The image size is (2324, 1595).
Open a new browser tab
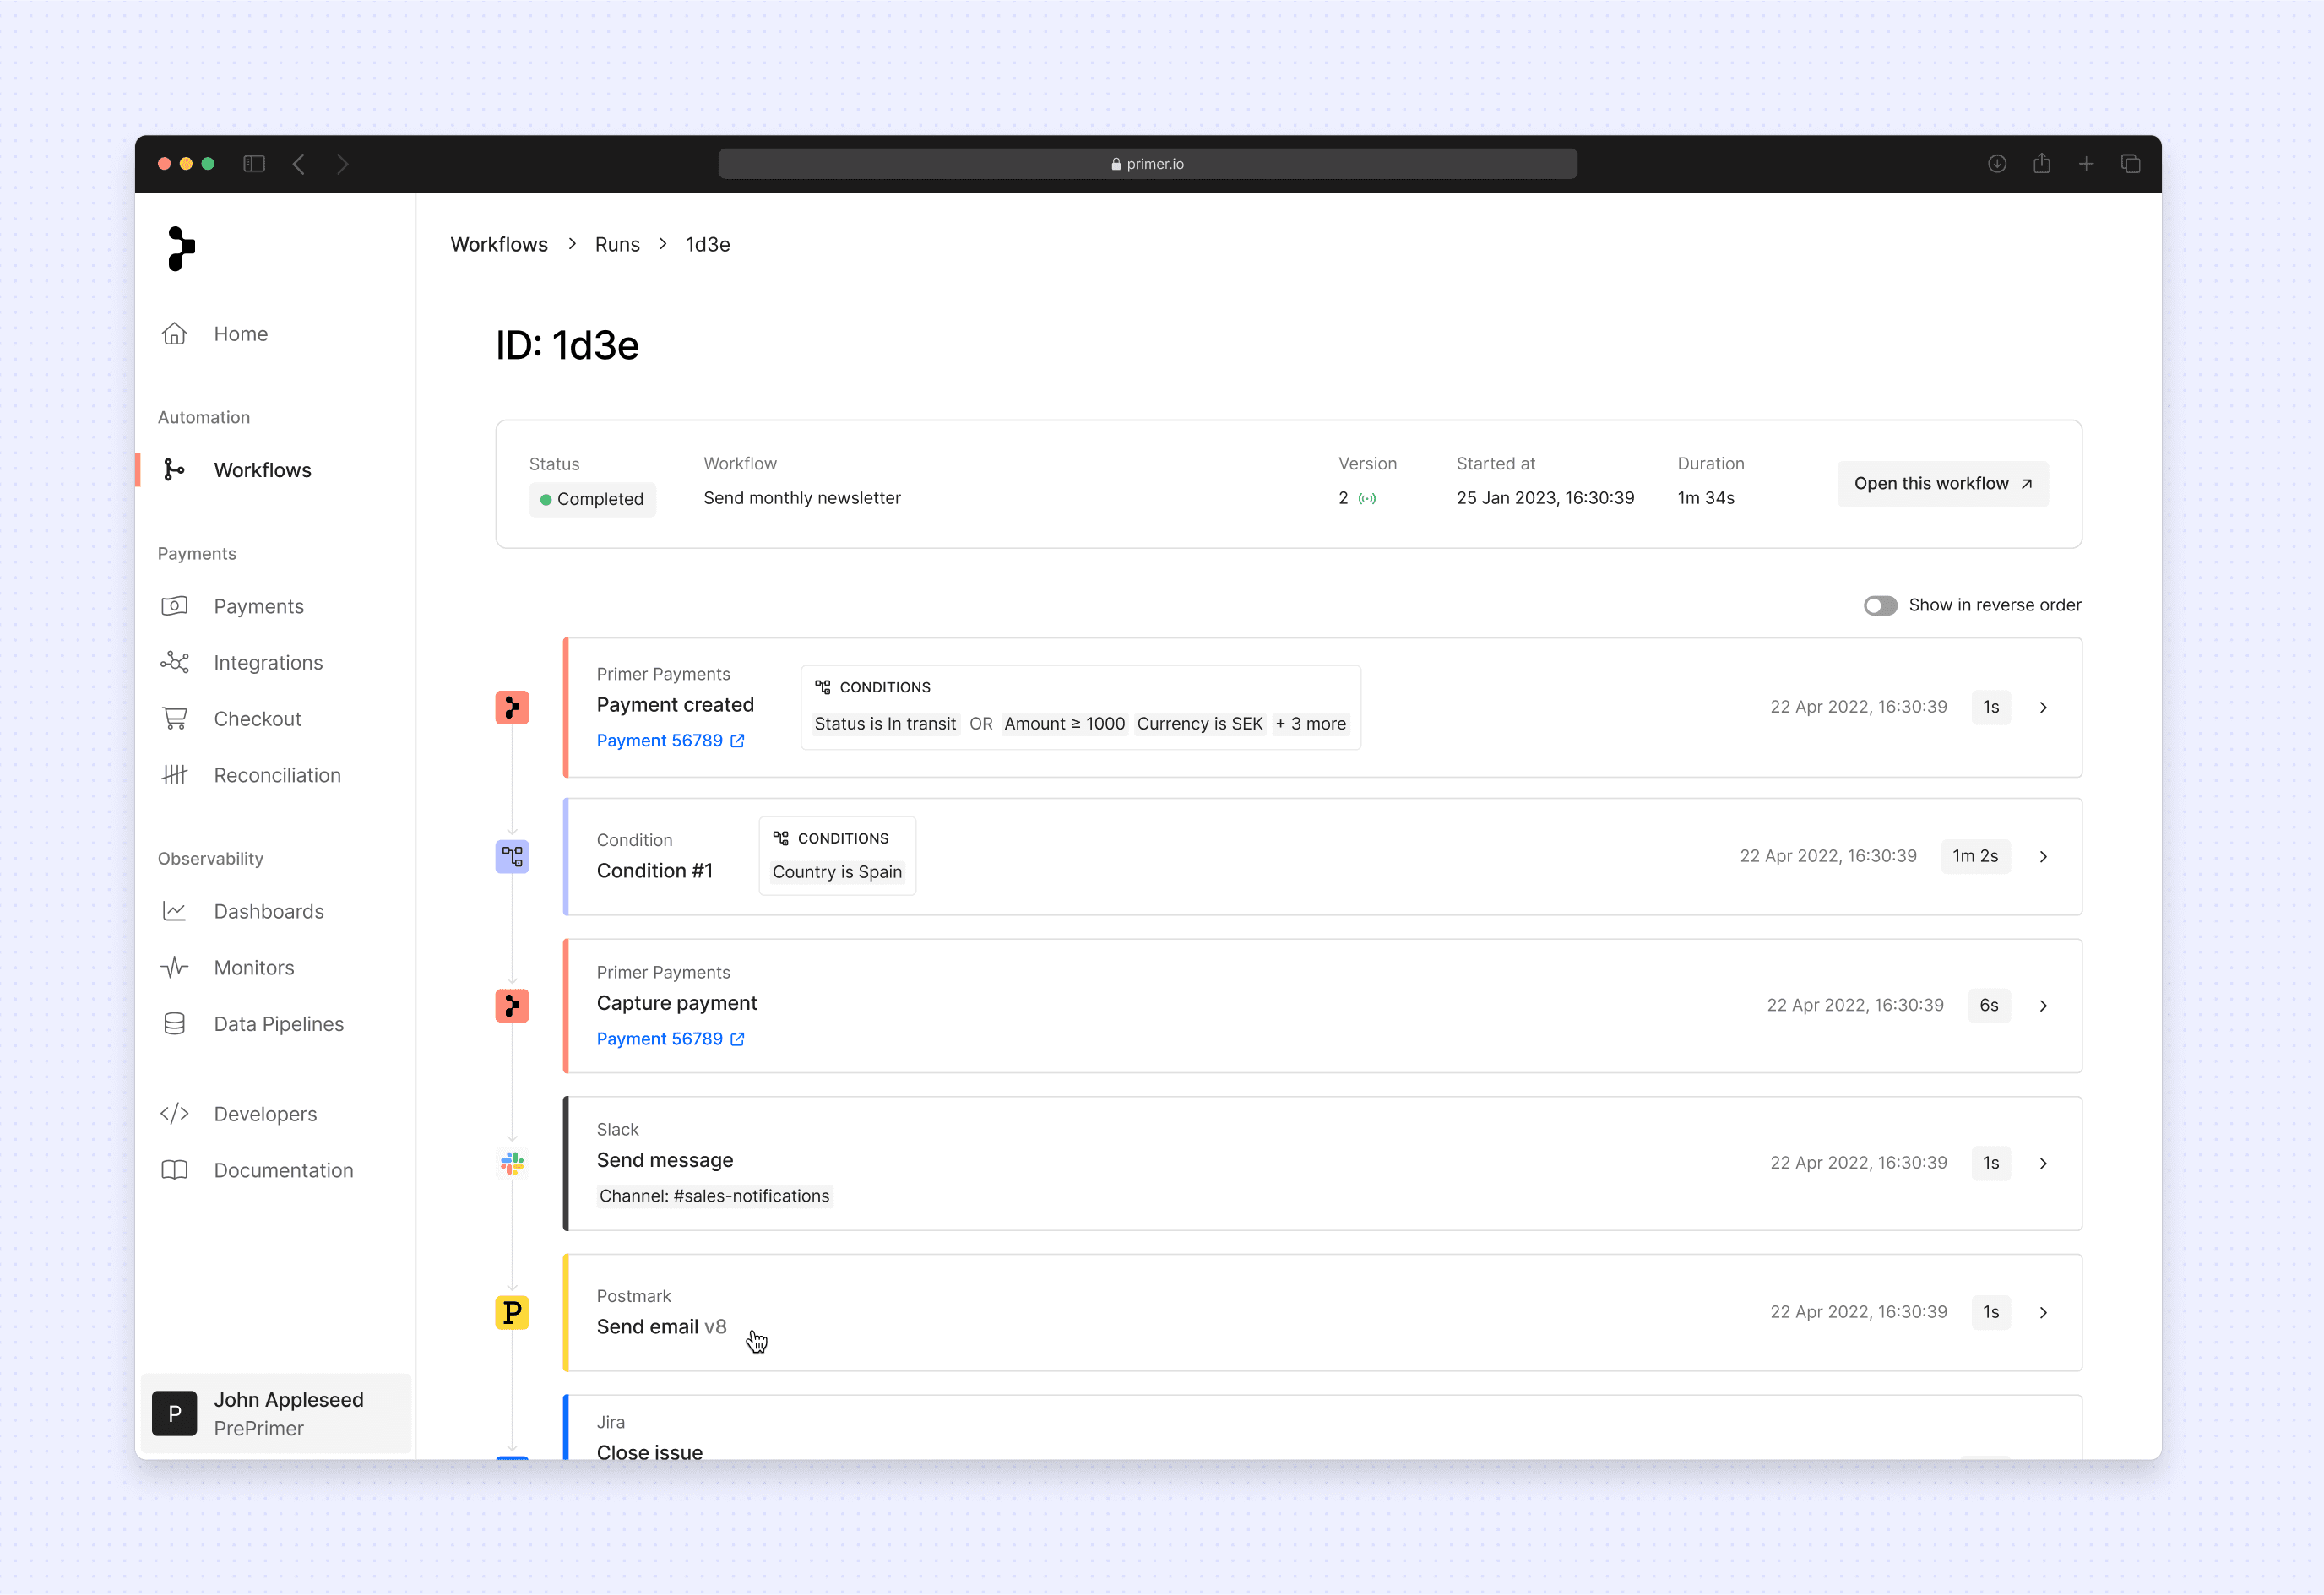point(2086,164)
